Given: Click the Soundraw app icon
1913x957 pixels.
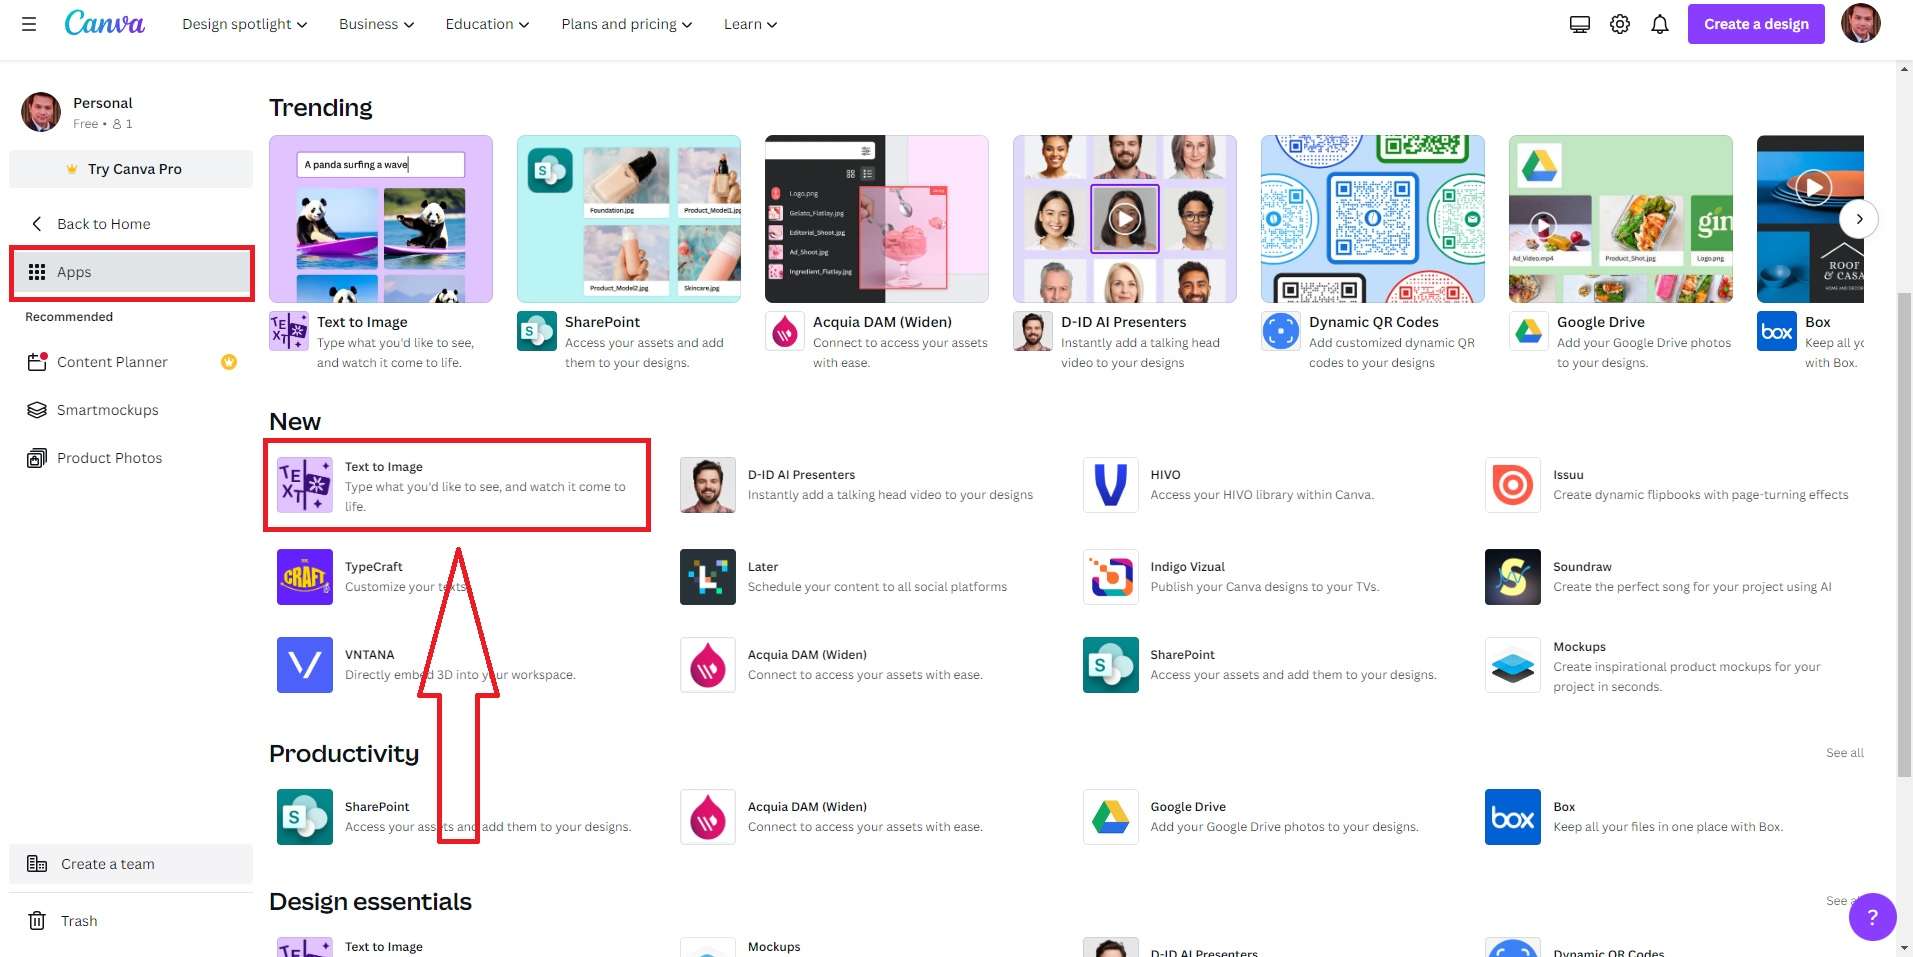Looking at the screenshot, I should tap(1513, 577).
